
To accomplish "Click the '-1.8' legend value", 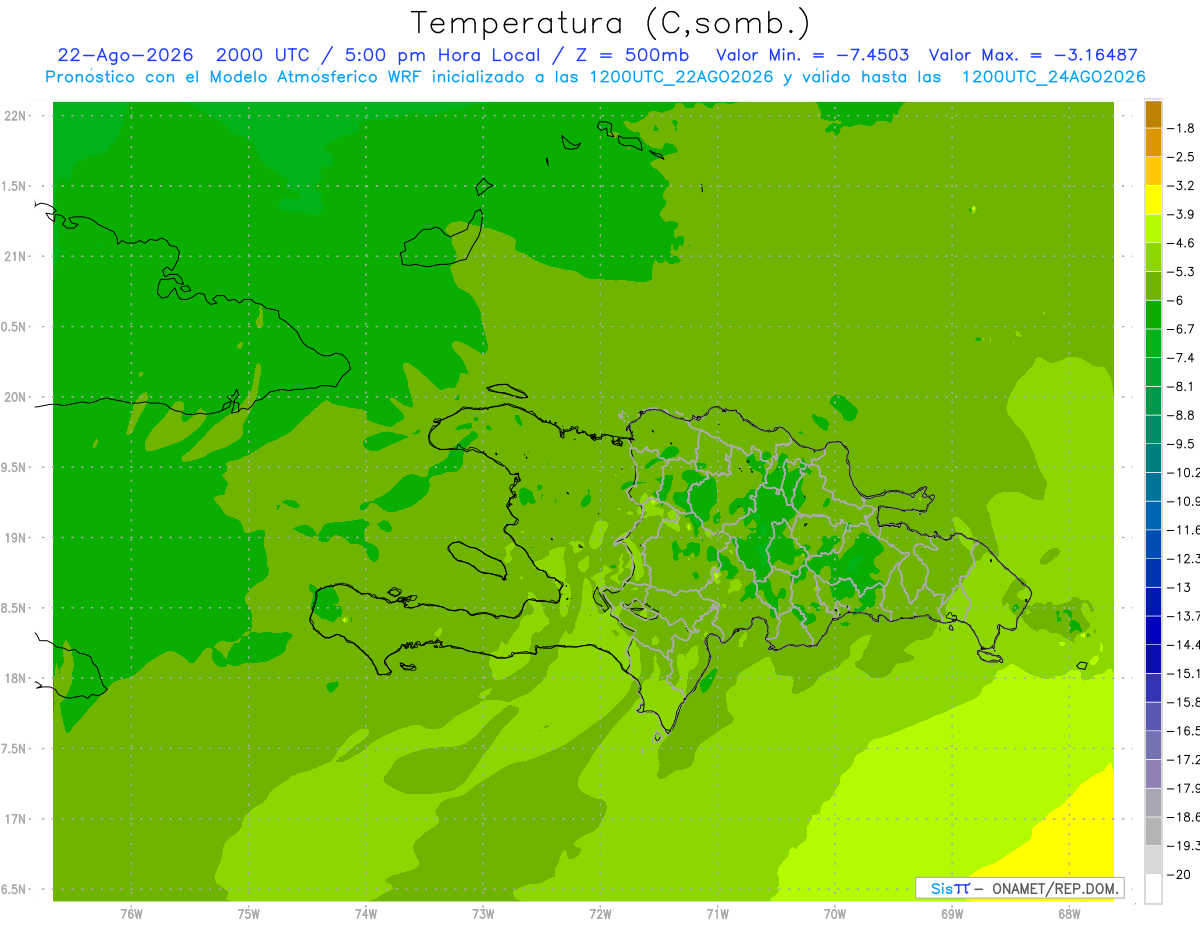I will (x=1182, y=128).
